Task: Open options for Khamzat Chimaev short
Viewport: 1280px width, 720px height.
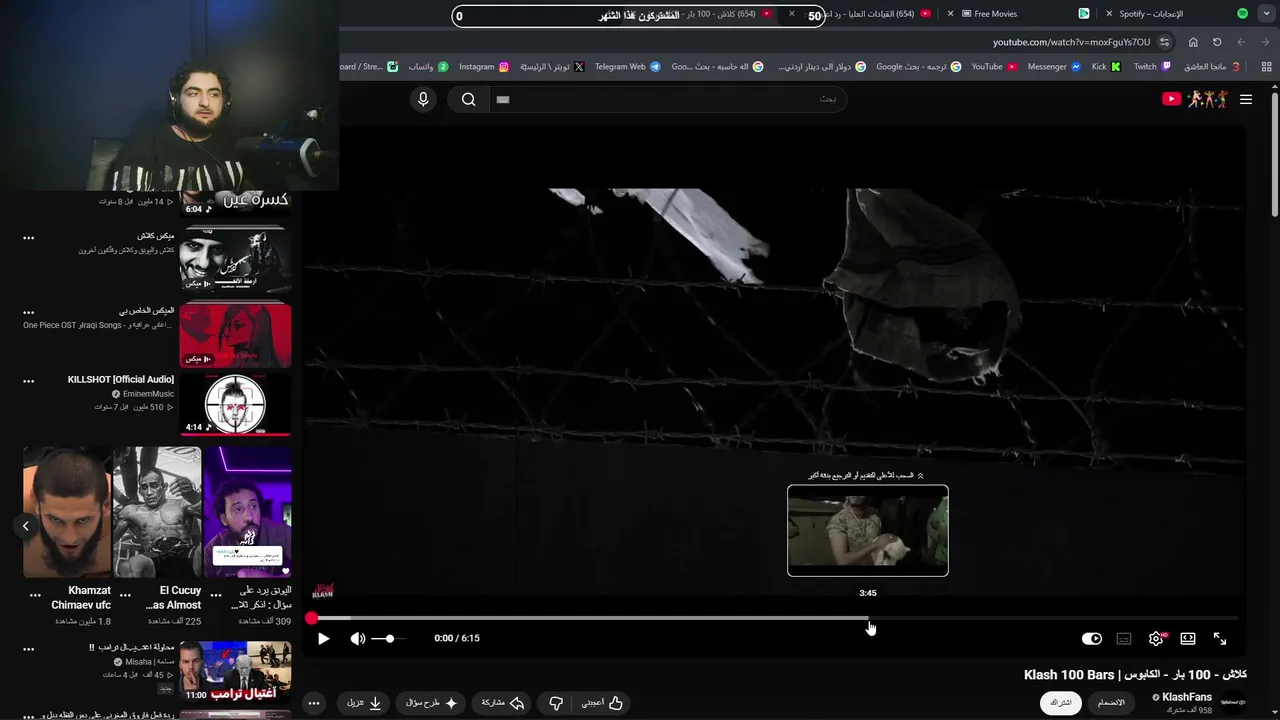Action: [x=35, y=594]
